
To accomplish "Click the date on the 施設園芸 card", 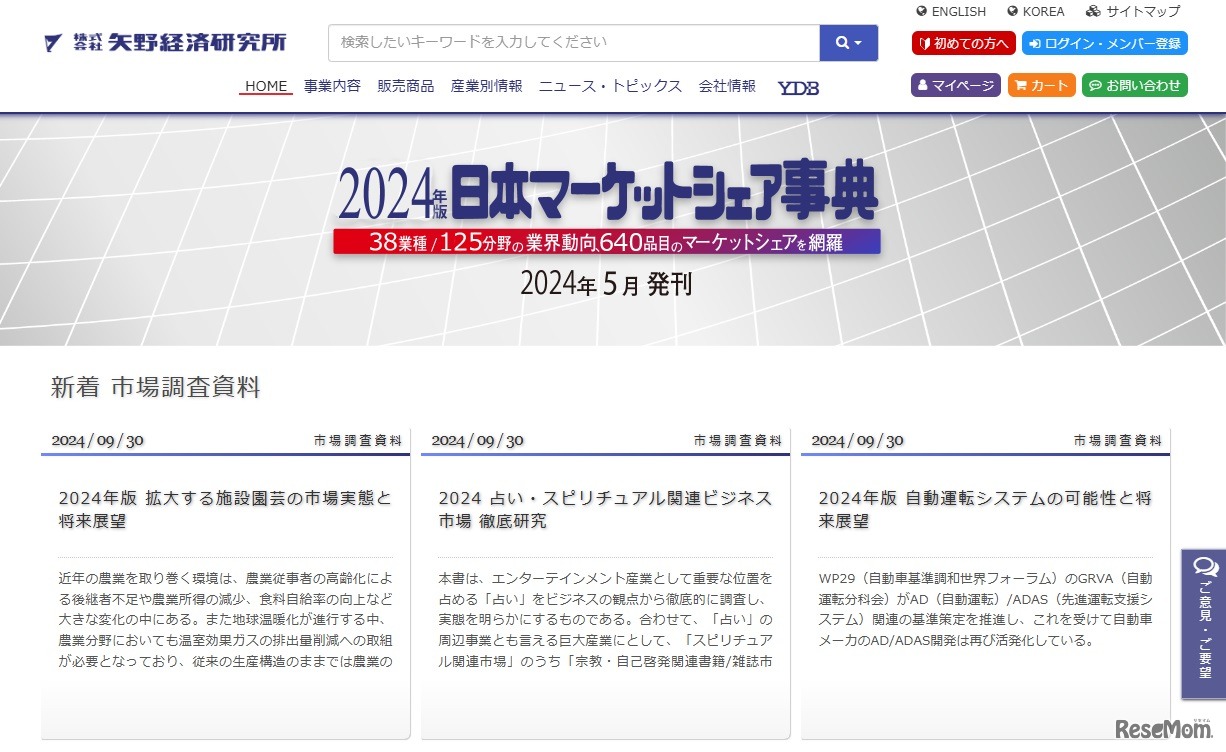I will [x=97, y=440].
